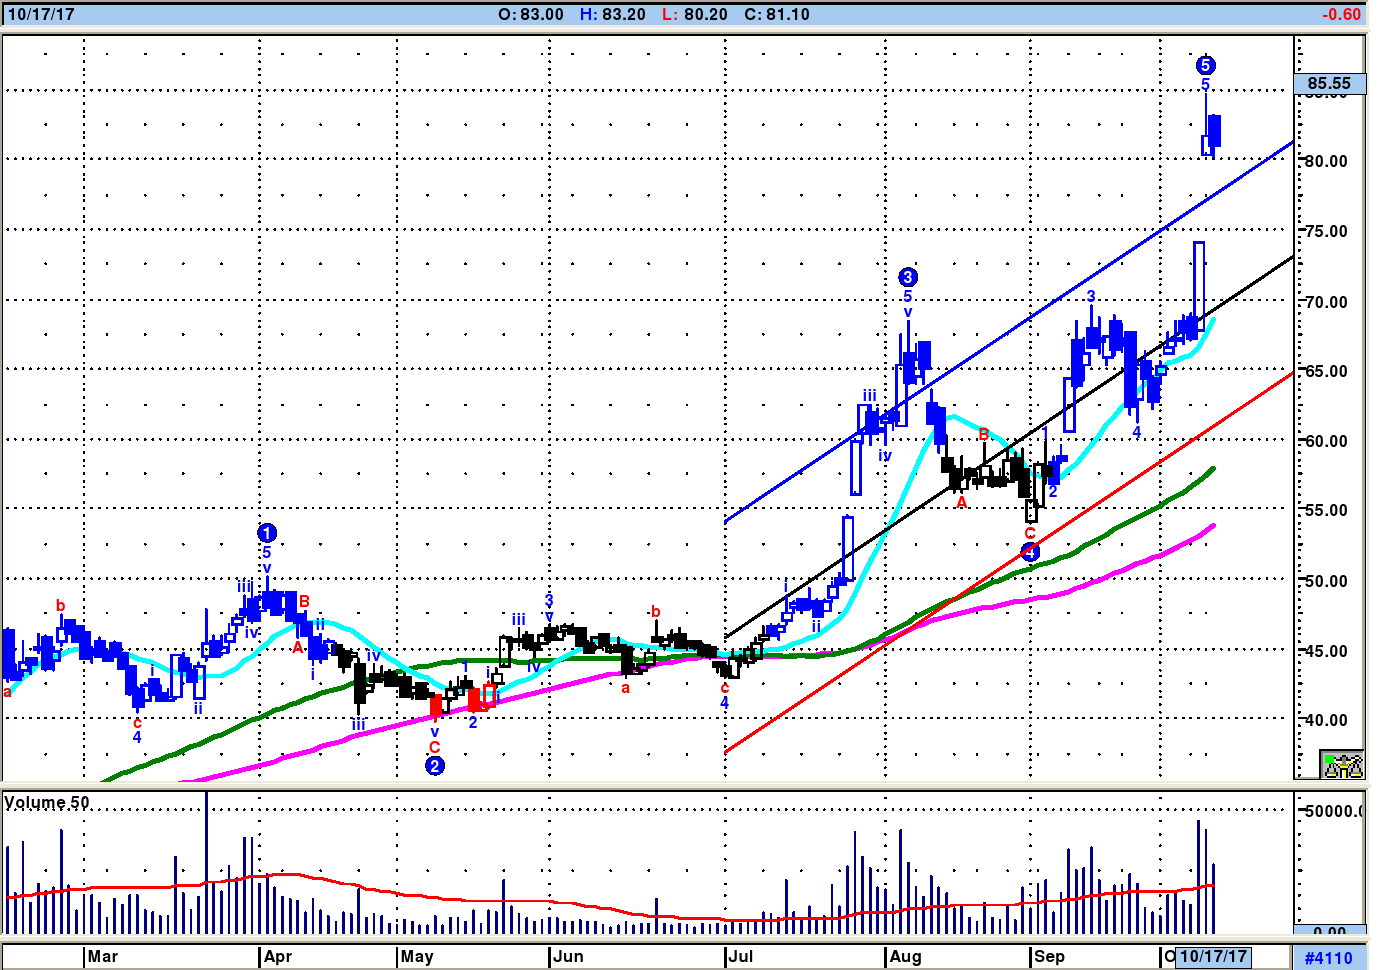Screen dimensions: 1400x970
Task: Select the Mar month label on the time axis
Action: click(102, 956)
